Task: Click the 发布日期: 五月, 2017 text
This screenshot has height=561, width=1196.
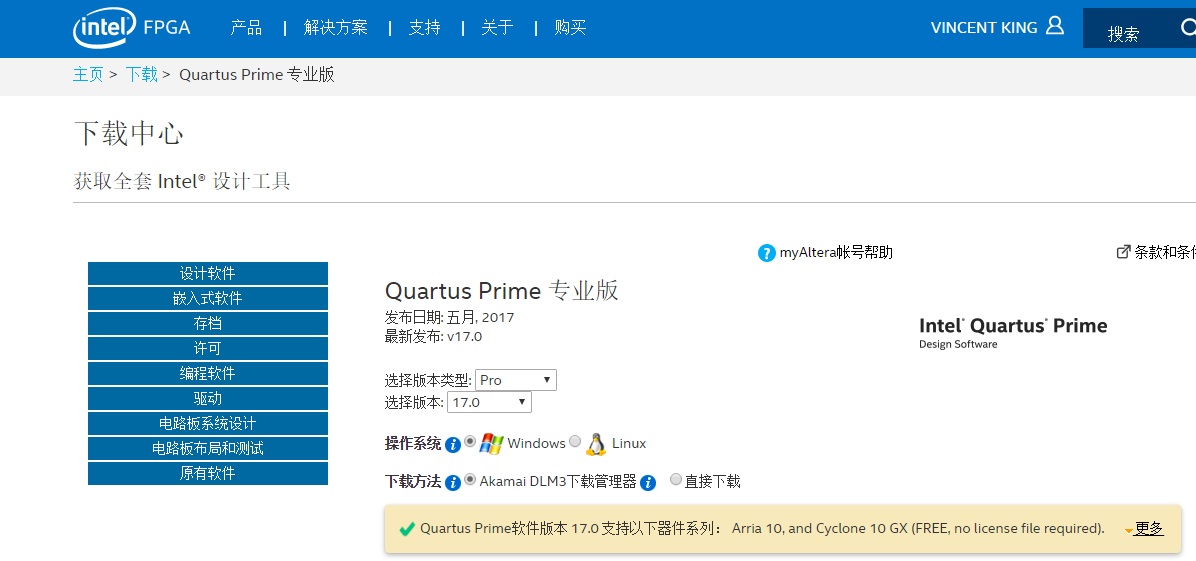Action: pyautogui.click(x=449, y=318)
